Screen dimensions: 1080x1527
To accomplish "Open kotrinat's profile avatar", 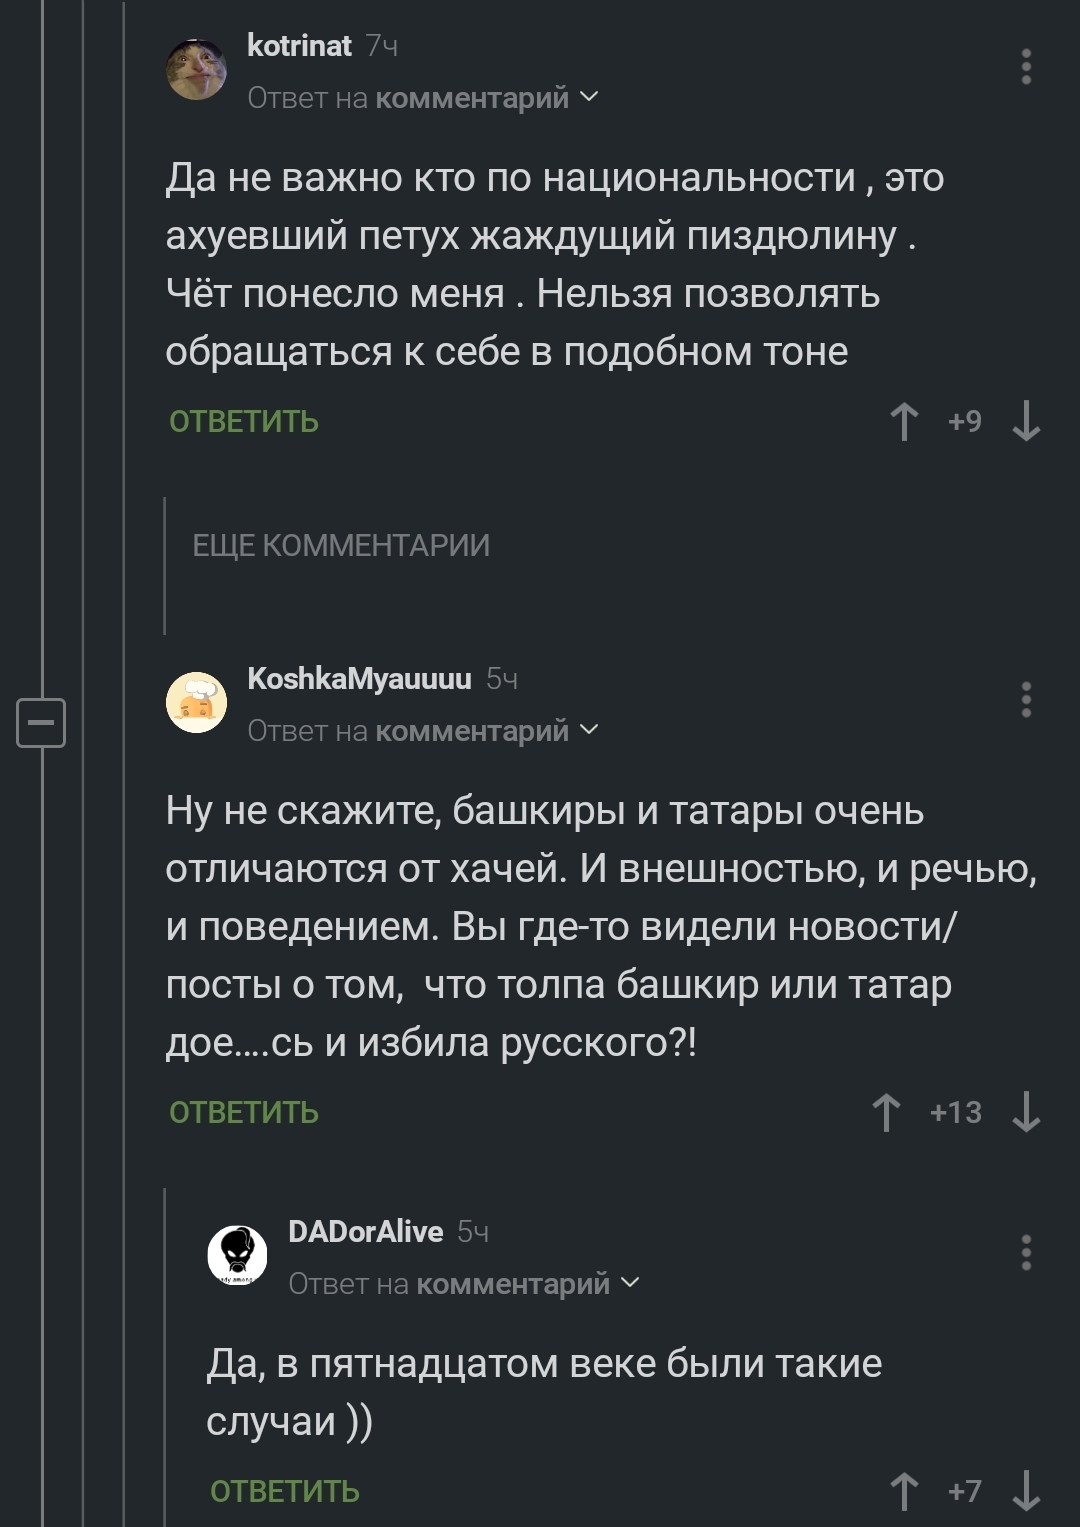I will pyautogui.click(x=196, y=70).
